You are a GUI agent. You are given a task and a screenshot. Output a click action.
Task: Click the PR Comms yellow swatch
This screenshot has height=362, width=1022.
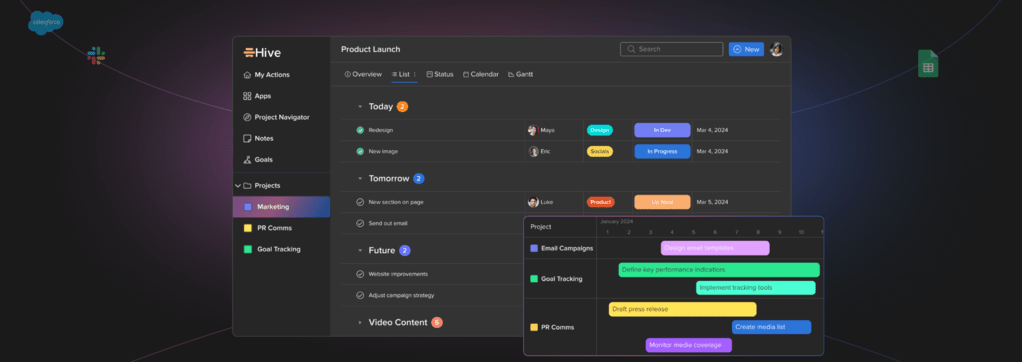[248, 228]
